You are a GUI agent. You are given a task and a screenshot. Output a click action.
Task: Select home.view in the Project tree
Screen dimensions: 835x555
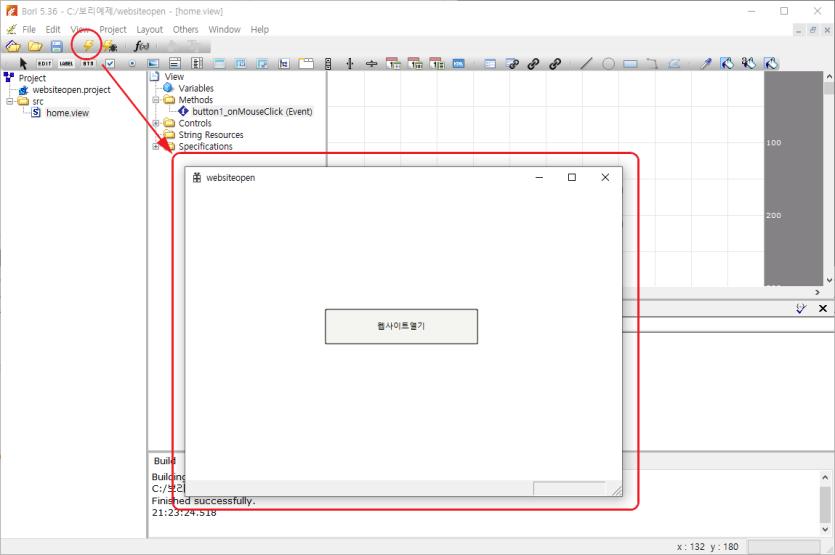tap(68, 113)
